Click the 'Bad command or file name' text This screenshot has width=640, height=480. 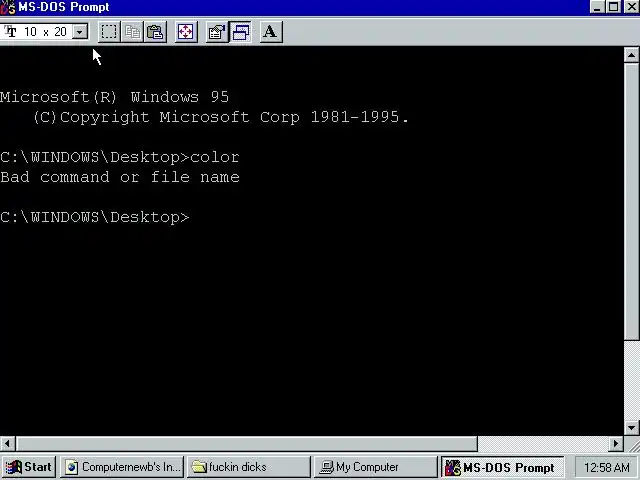tap(120, 177)
